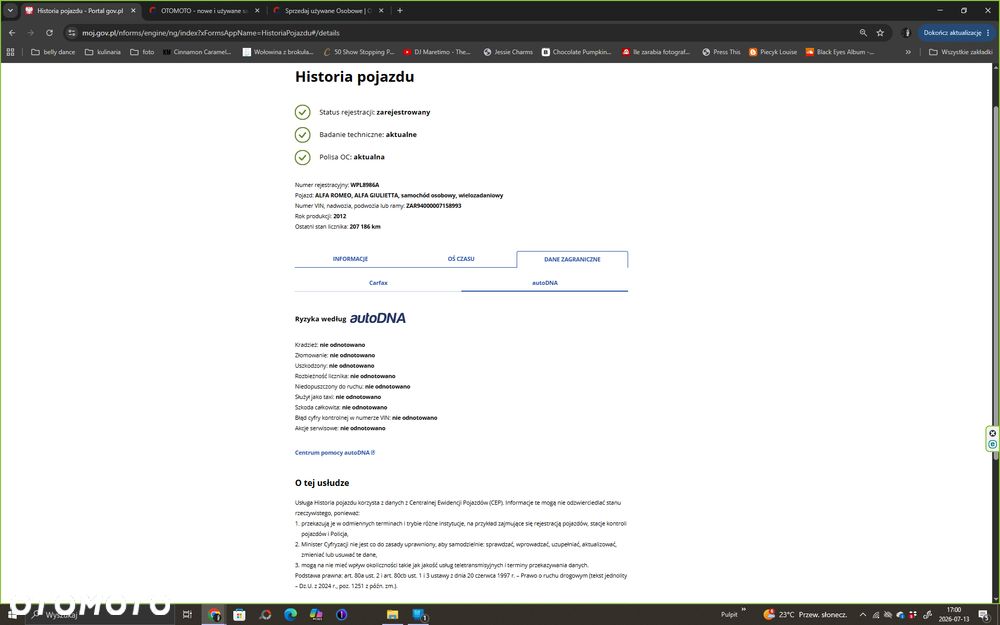Open the apps grid in bookmarks bar

click(x=10, y=52)
